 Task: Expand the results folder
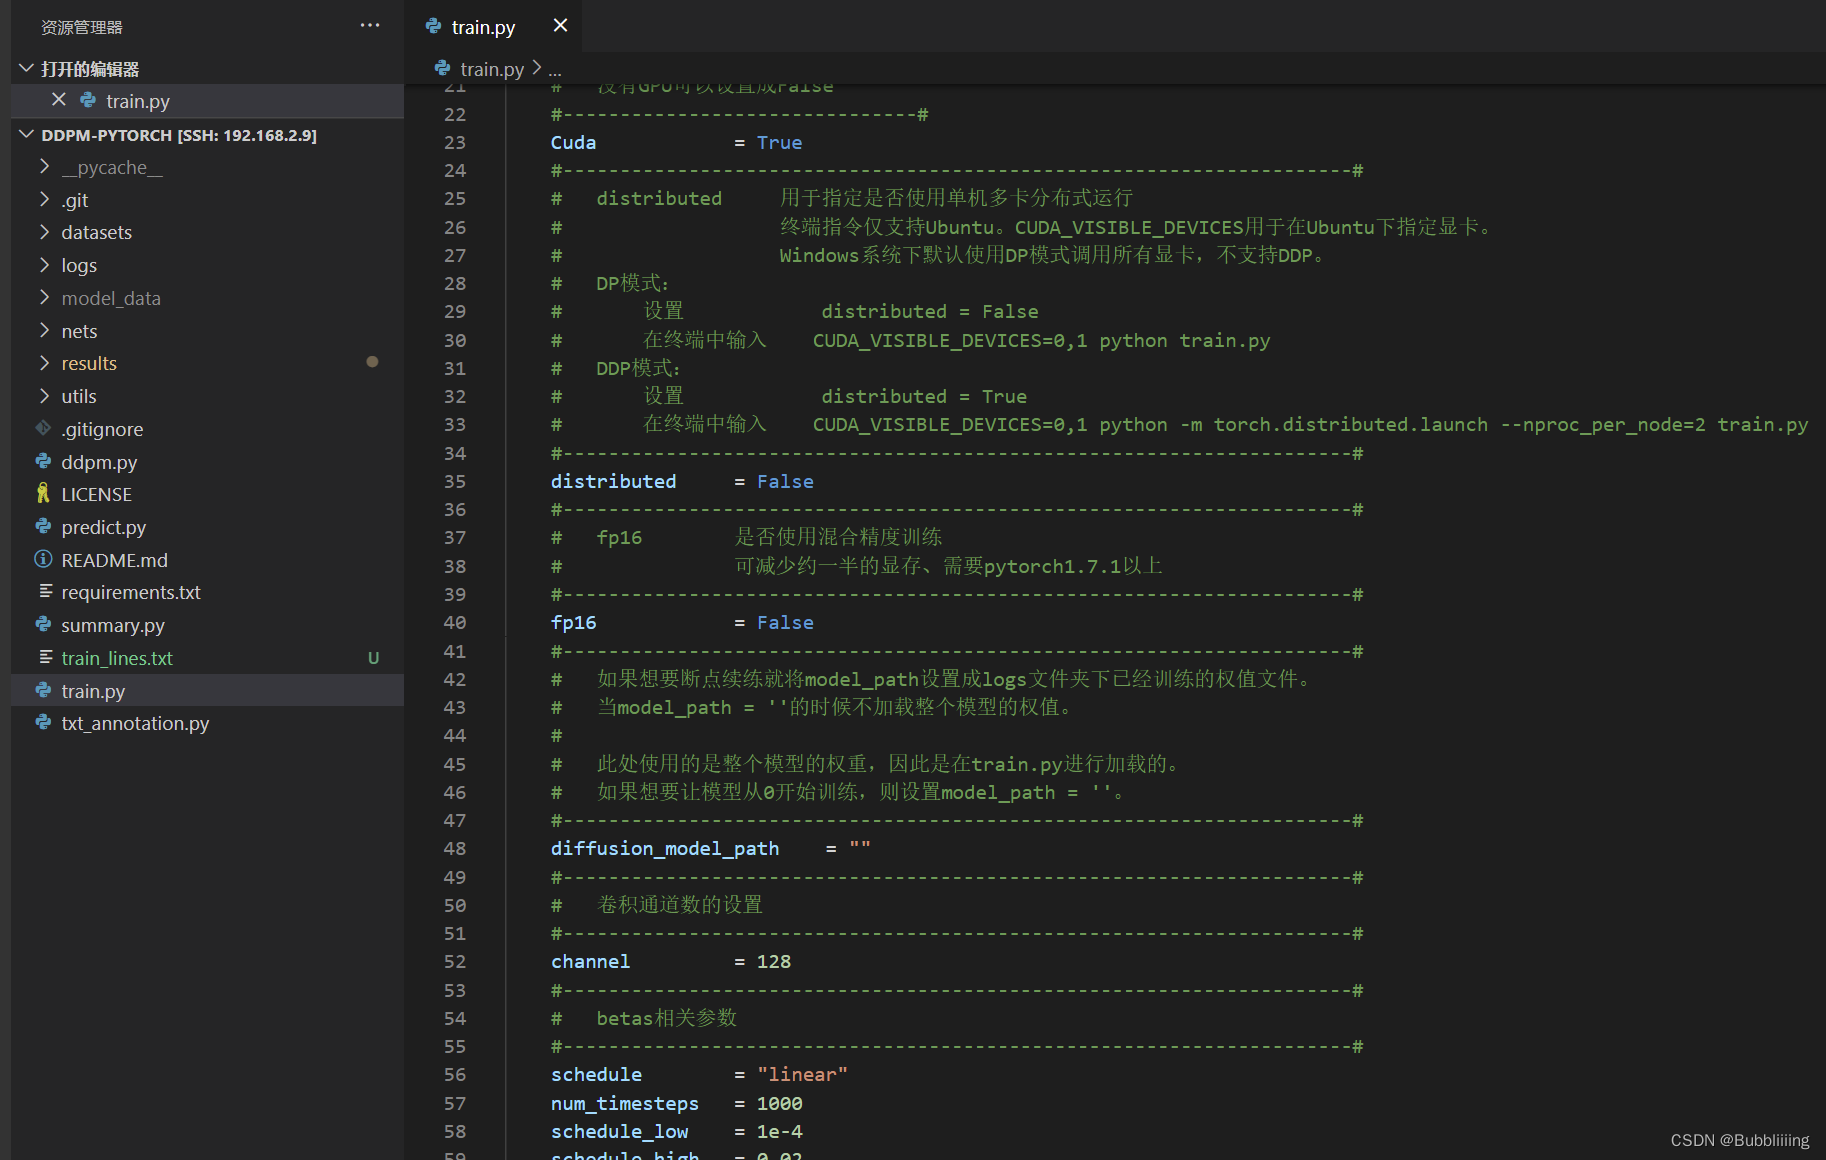point(44,363)
